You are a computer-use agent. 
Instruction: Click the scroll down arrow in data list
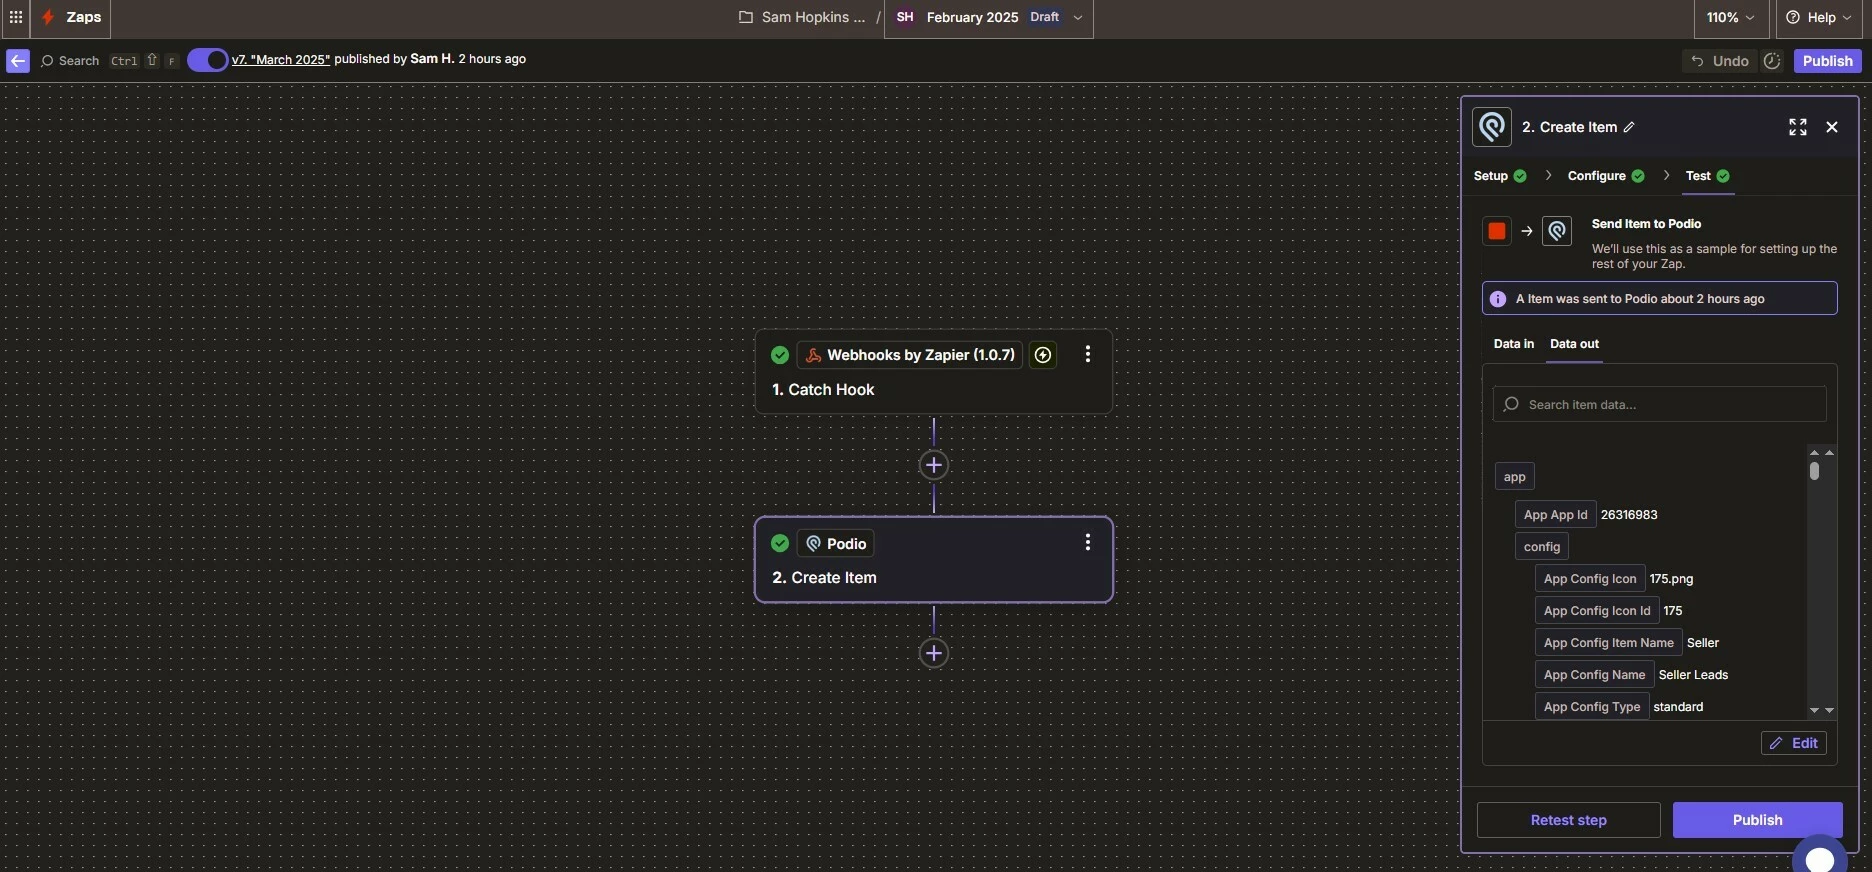(x=1814, y=710)
